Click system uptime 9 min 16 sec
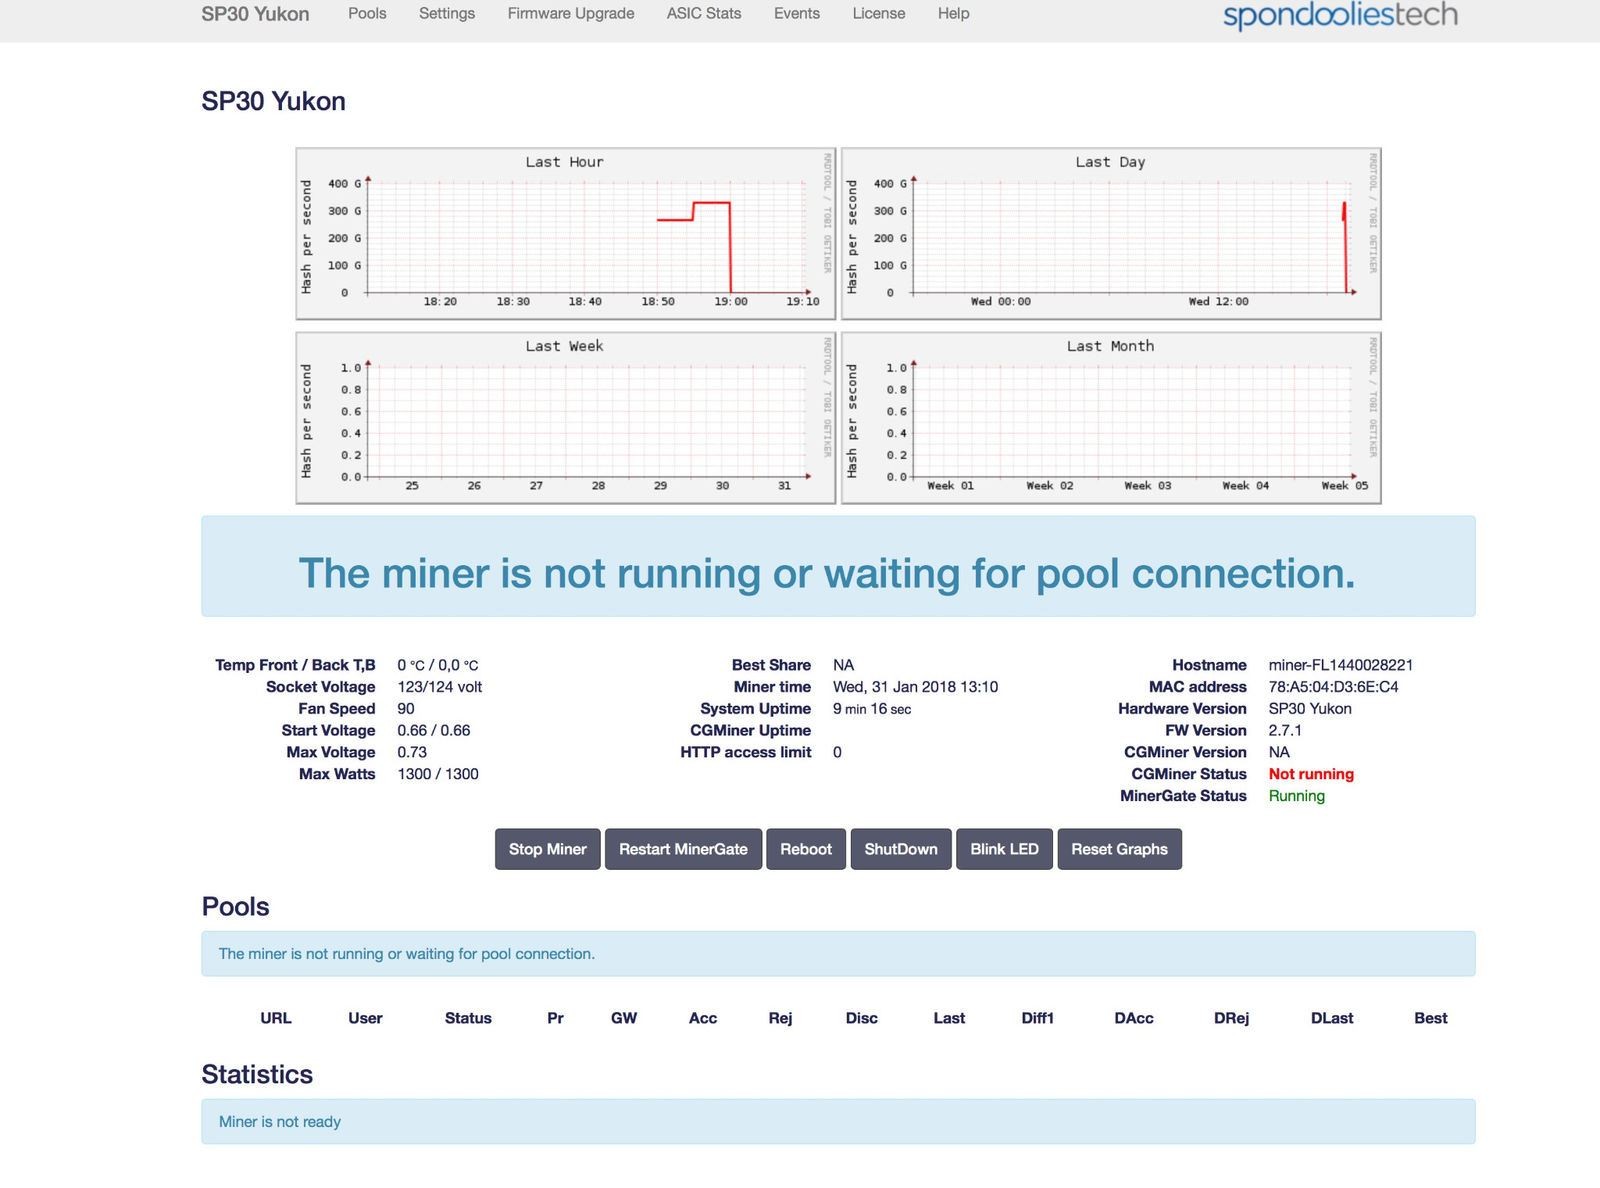This screenshot has width=1600, height=1188. pos(871,709)
